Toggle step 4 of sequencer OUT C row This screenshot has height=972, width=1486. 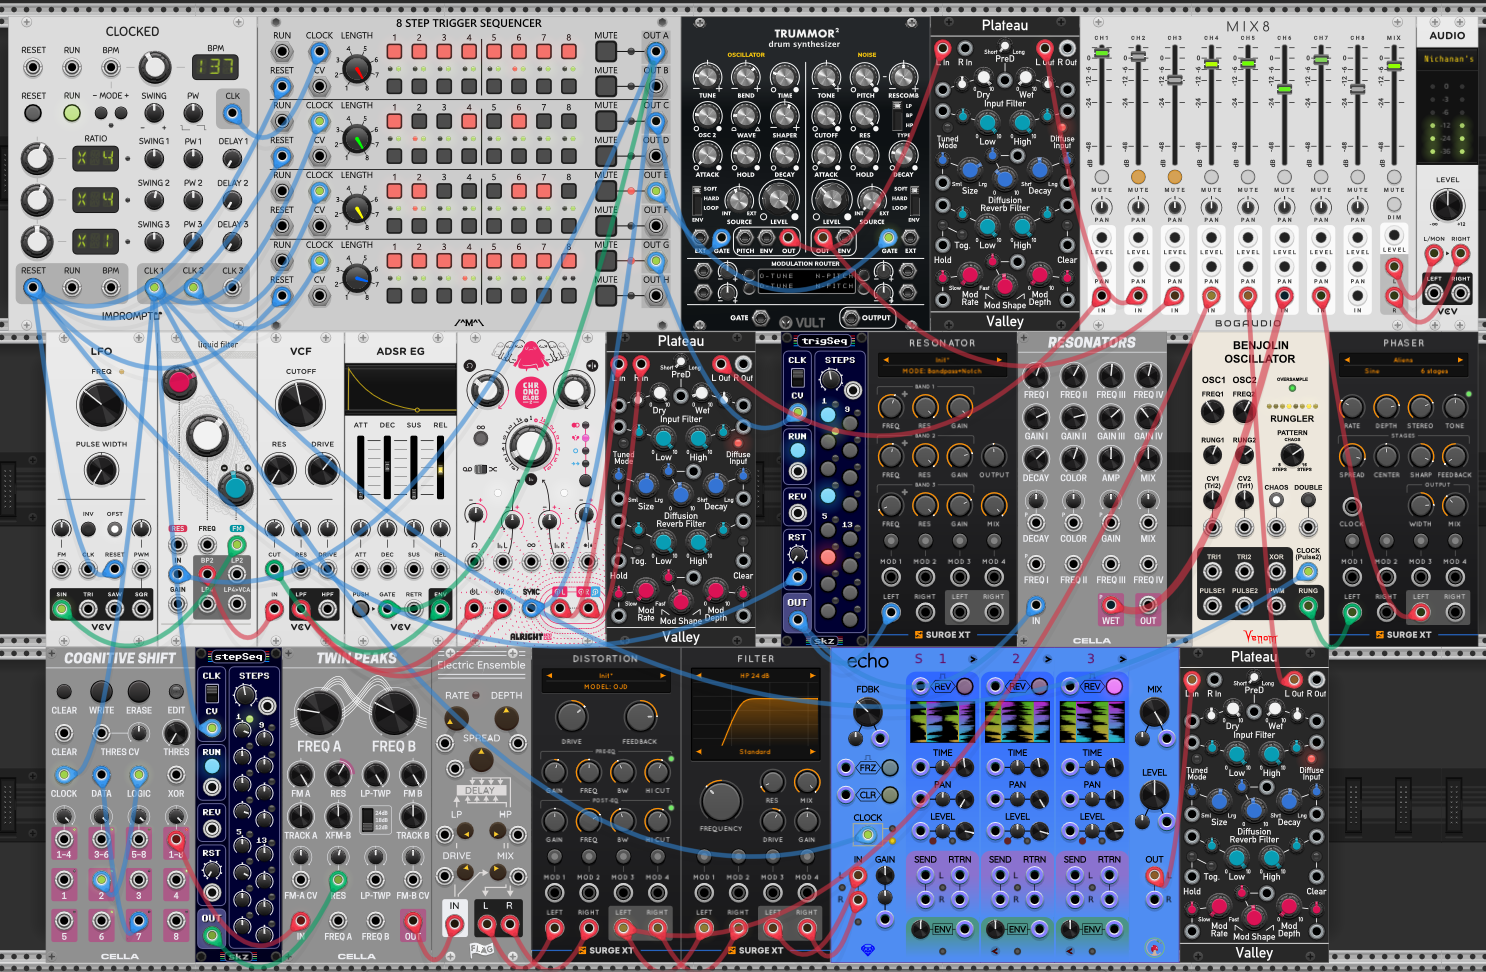point(469,121)
